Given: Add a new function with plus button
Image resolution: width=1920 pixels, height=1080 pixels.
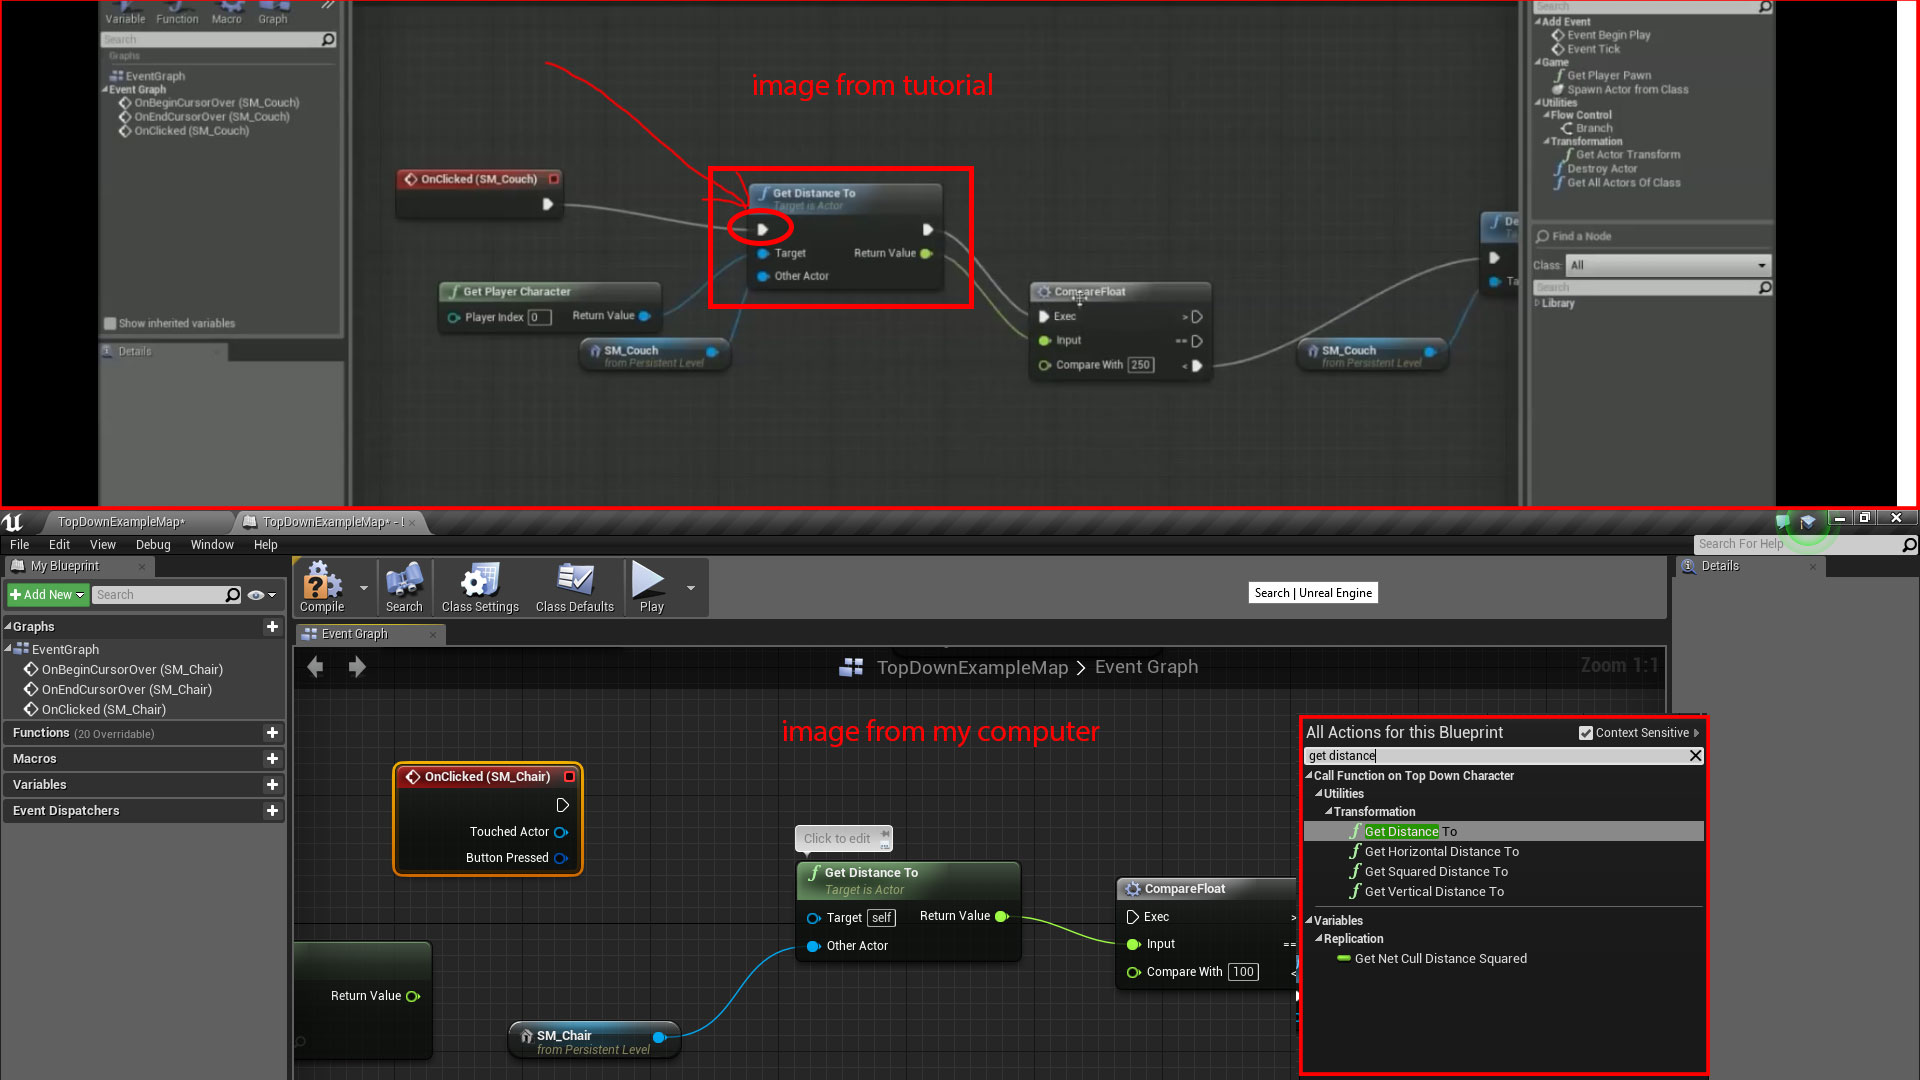Looking at the screenshot, I should tap(272, 733).
